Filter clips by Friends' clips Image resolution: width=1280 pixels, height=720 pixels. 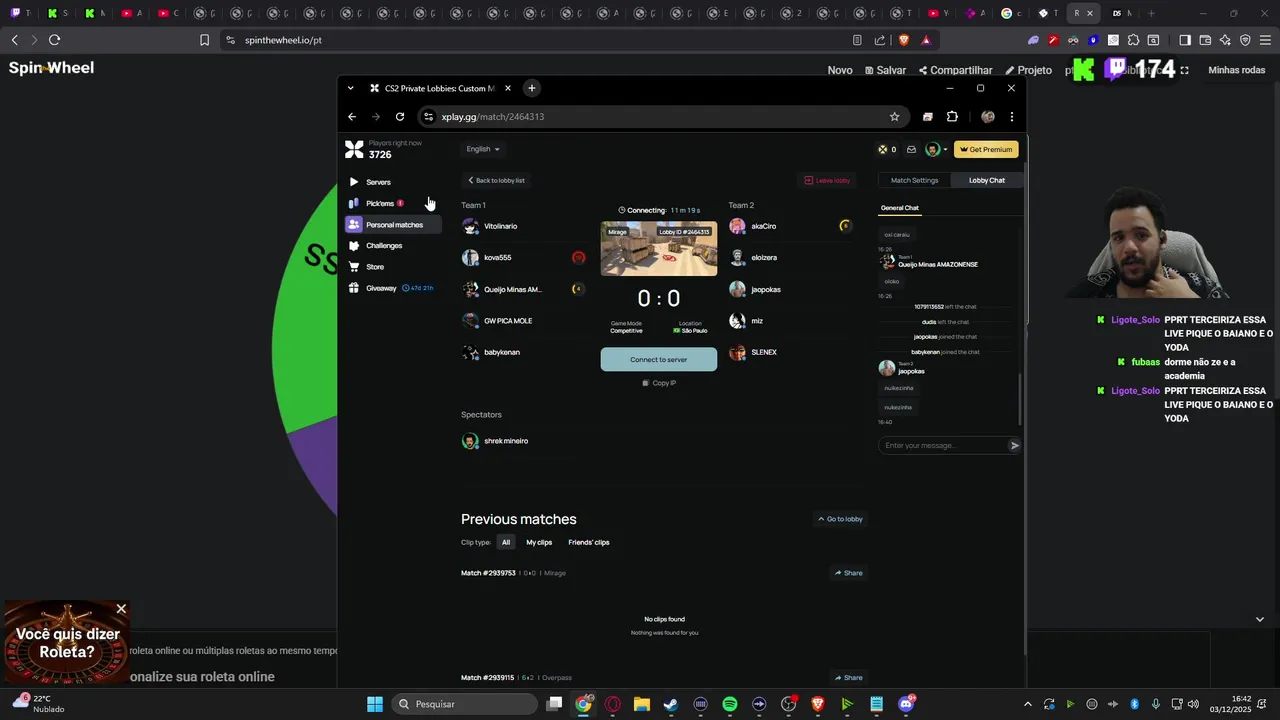(x=589, y=542)
